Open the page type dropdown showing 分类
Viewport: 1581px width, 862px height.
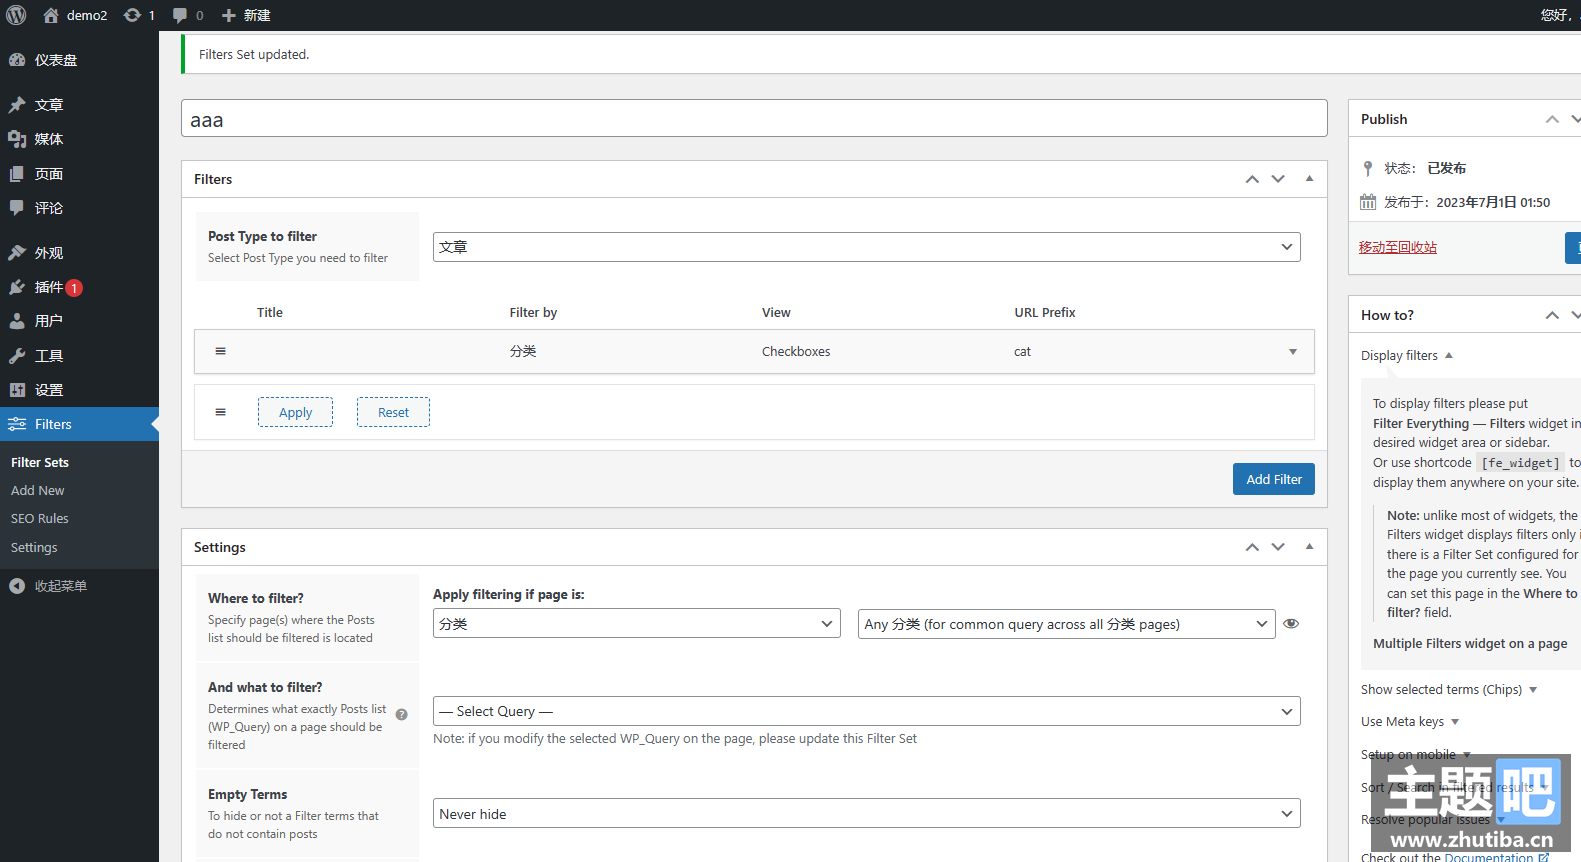[637, 623]
